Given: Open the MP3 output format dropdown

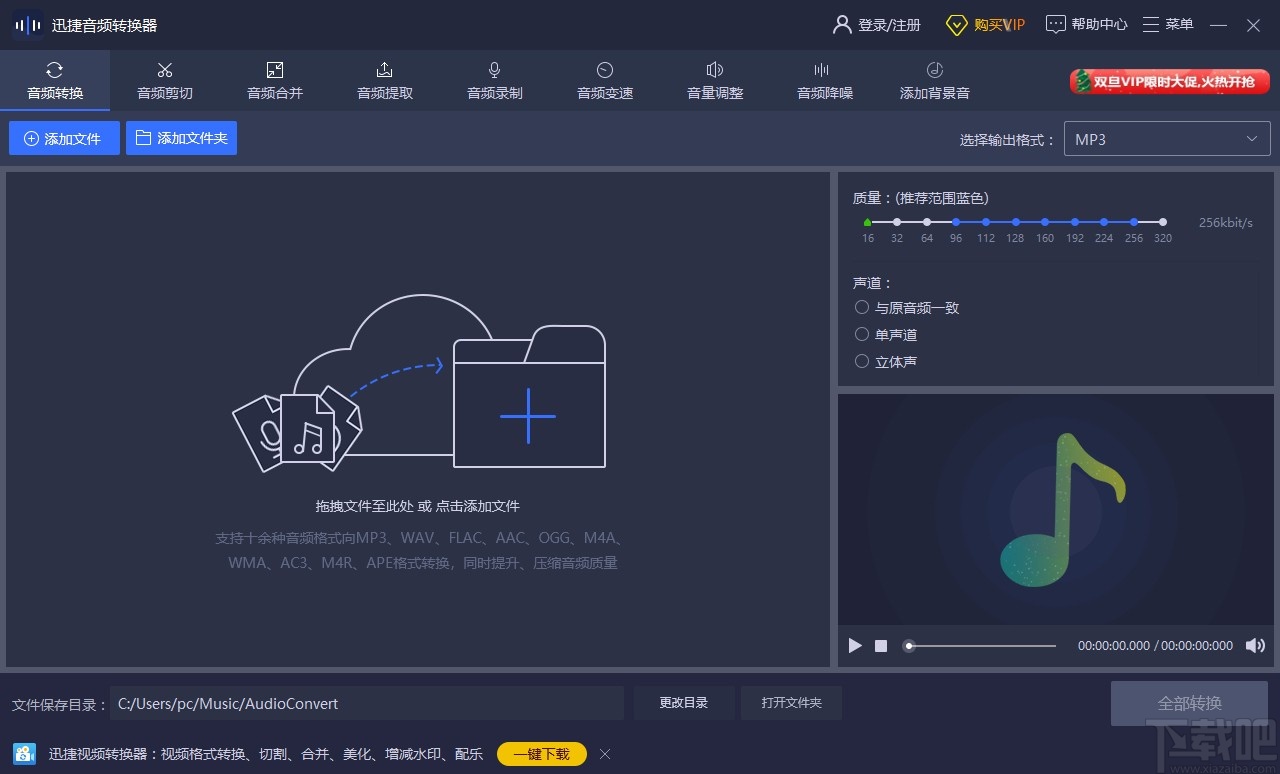Looking at the screenshot, I should coord(1166,138).
